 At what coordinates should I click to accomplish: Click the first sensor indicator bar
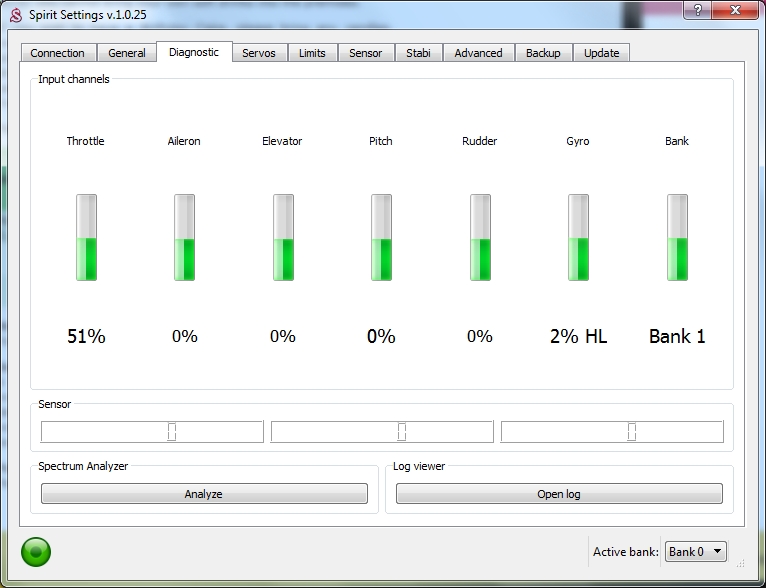point(152,432)
